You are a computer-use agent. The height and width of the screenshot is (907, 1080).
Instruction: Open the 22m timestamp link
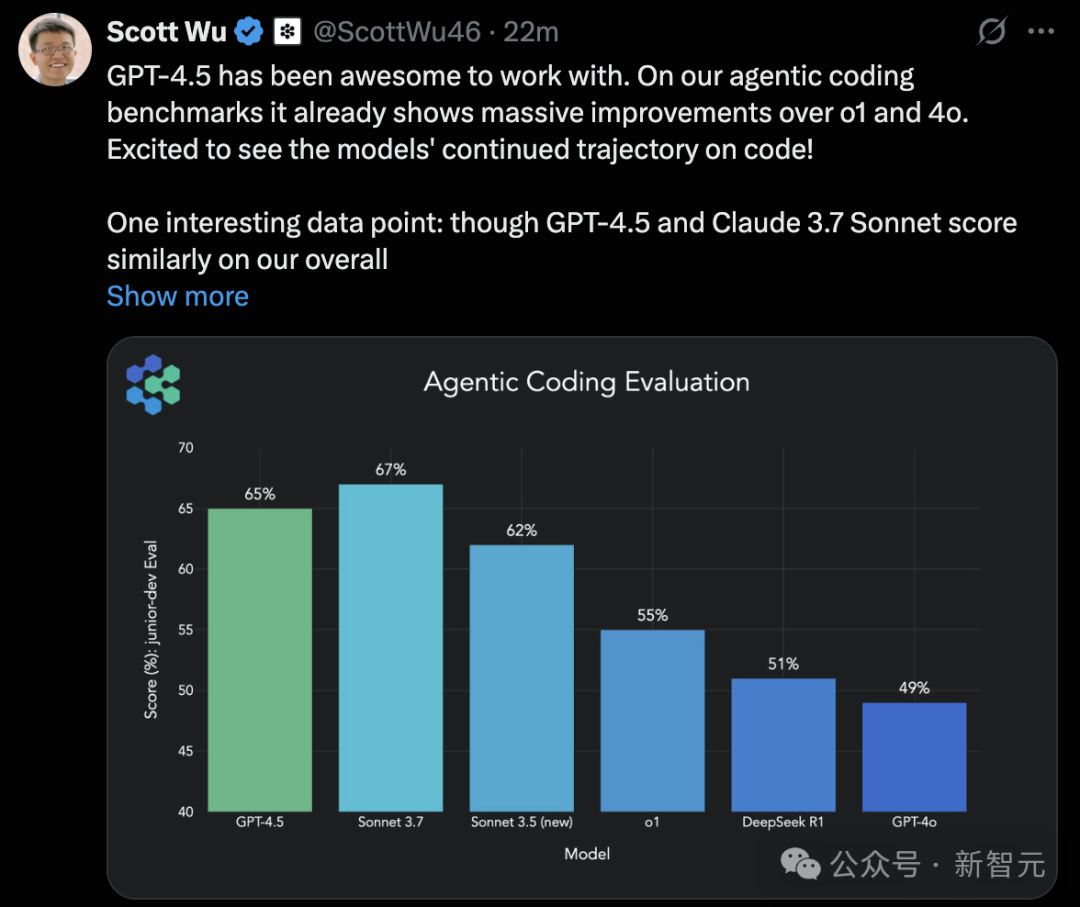(530, 32)
